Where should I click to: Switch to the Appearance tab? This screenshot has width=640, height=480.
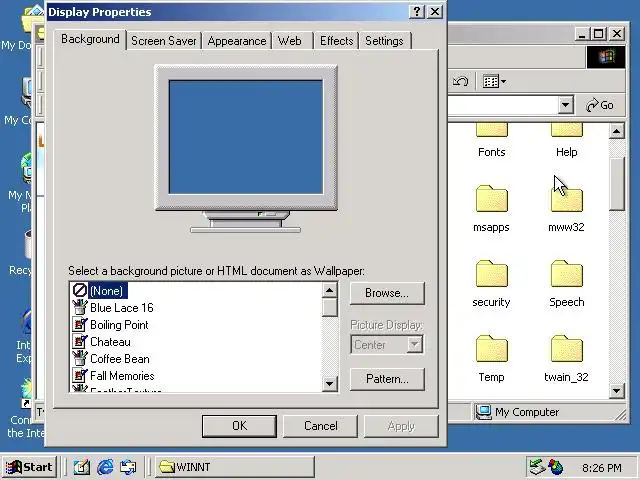tap(237, 41)
